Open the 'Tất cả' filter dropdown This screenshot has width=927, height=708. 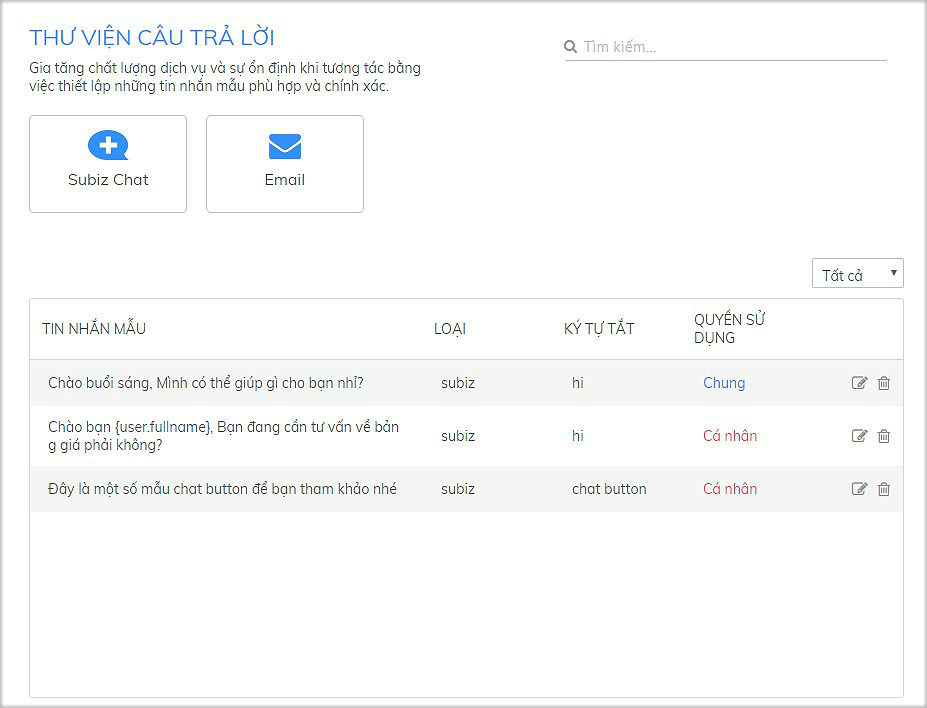[x=857, y=274]
